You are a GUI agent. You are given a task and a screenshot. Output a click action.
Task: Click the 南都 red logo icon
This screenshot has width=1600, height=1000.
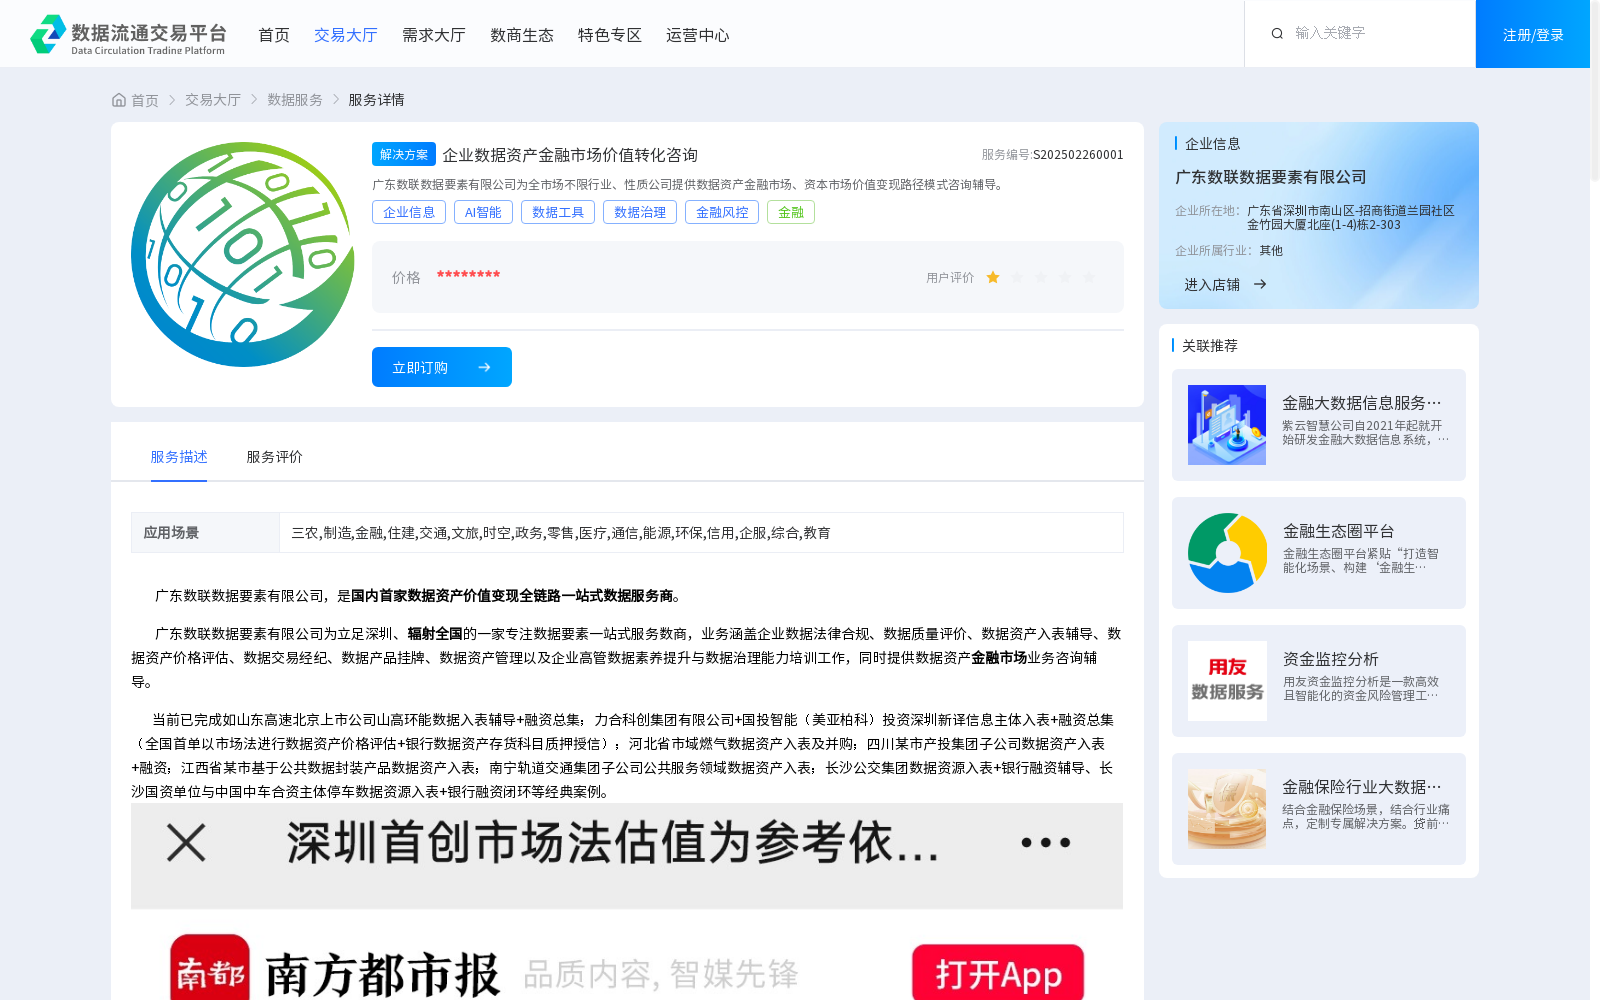(x=210, y=968)
